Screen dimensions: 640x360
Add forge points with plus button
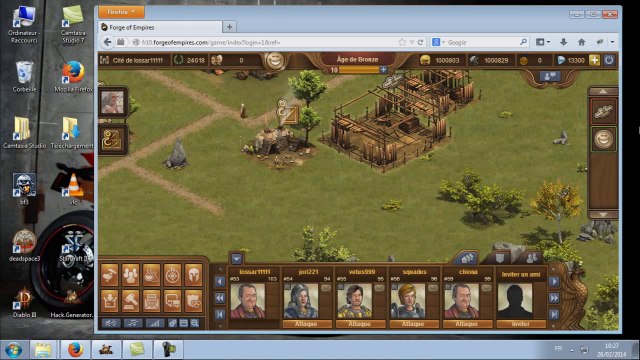pyautogui.click(x=383, y=70)
